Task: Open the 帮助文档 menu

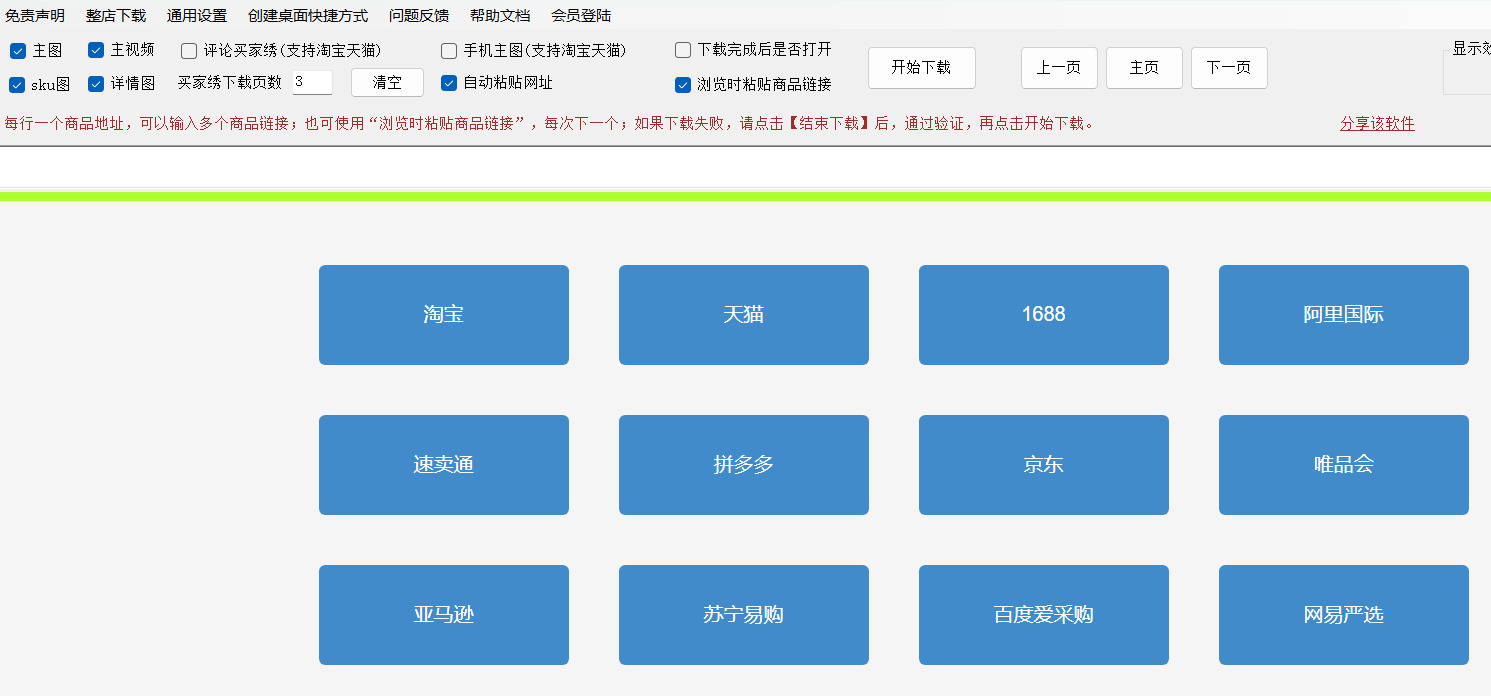Action: (500, 16)
